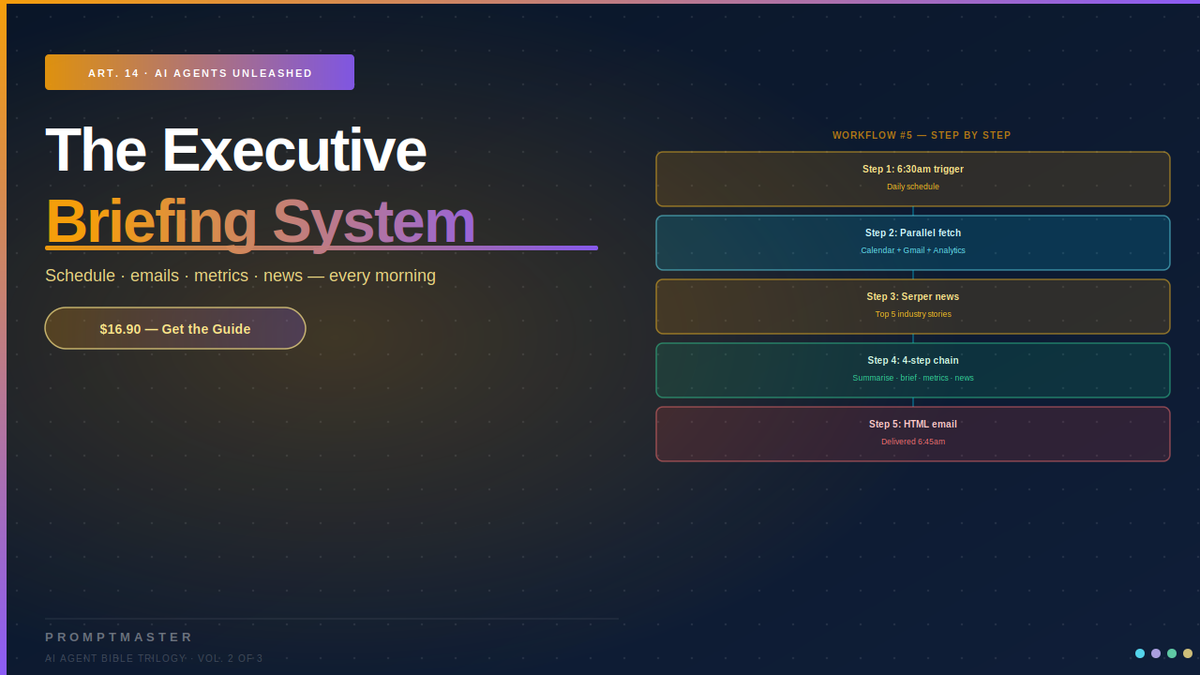Select the 'Step 2: Parallel fetch' card
This screenshot has height=675, width=1200.
(913, 243)
